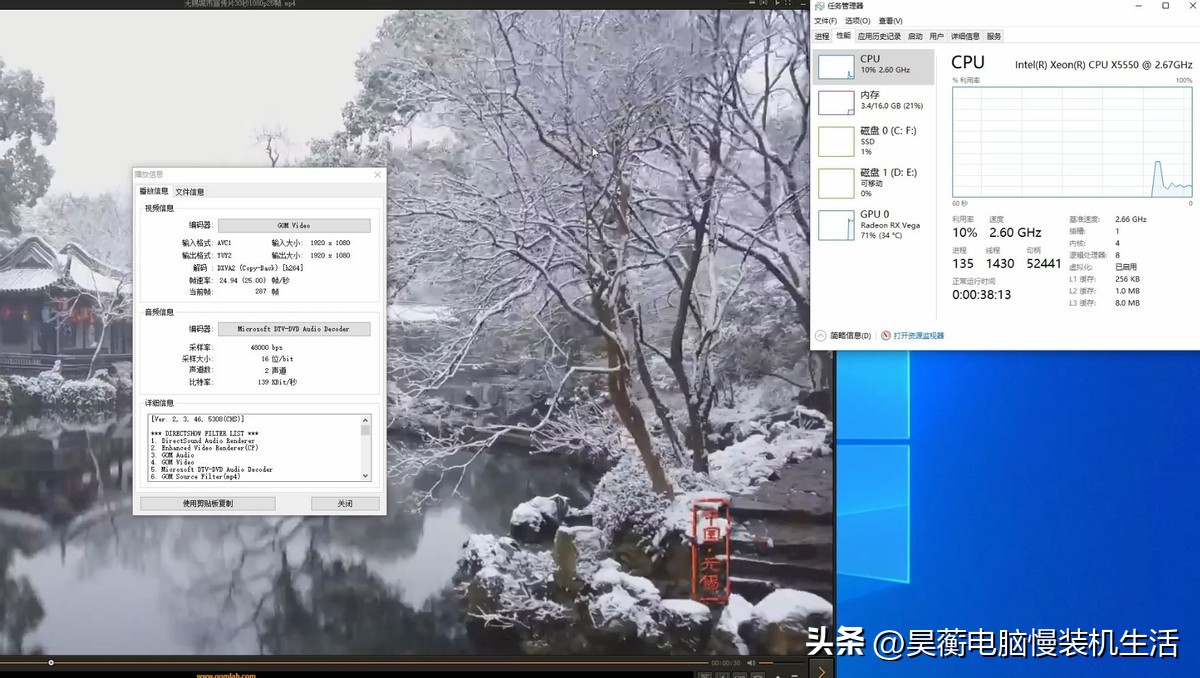The height and width of the screenshot is (678, 1200).
Task: Open the 文件信息 tab in playback info dialog
Action: 188,191
